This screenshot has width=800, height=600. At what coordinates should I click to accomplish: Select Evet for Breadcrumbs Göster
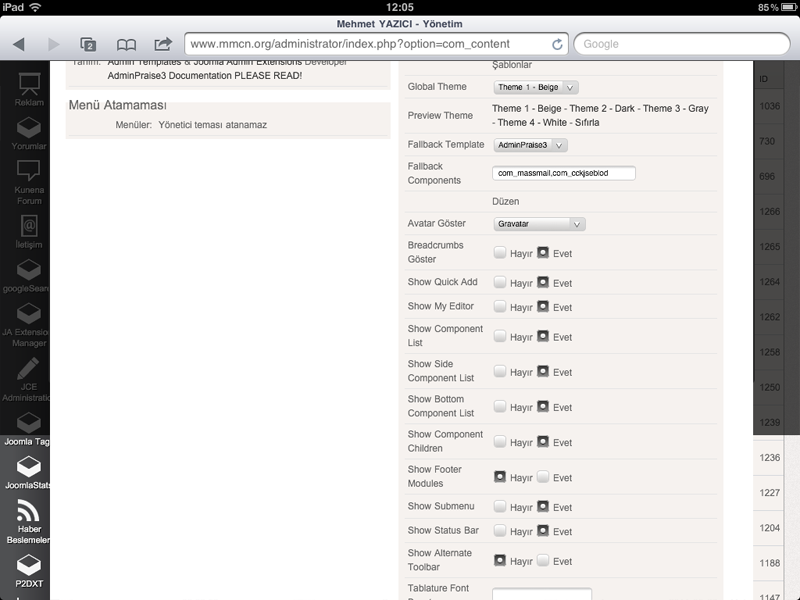(543, 253)
